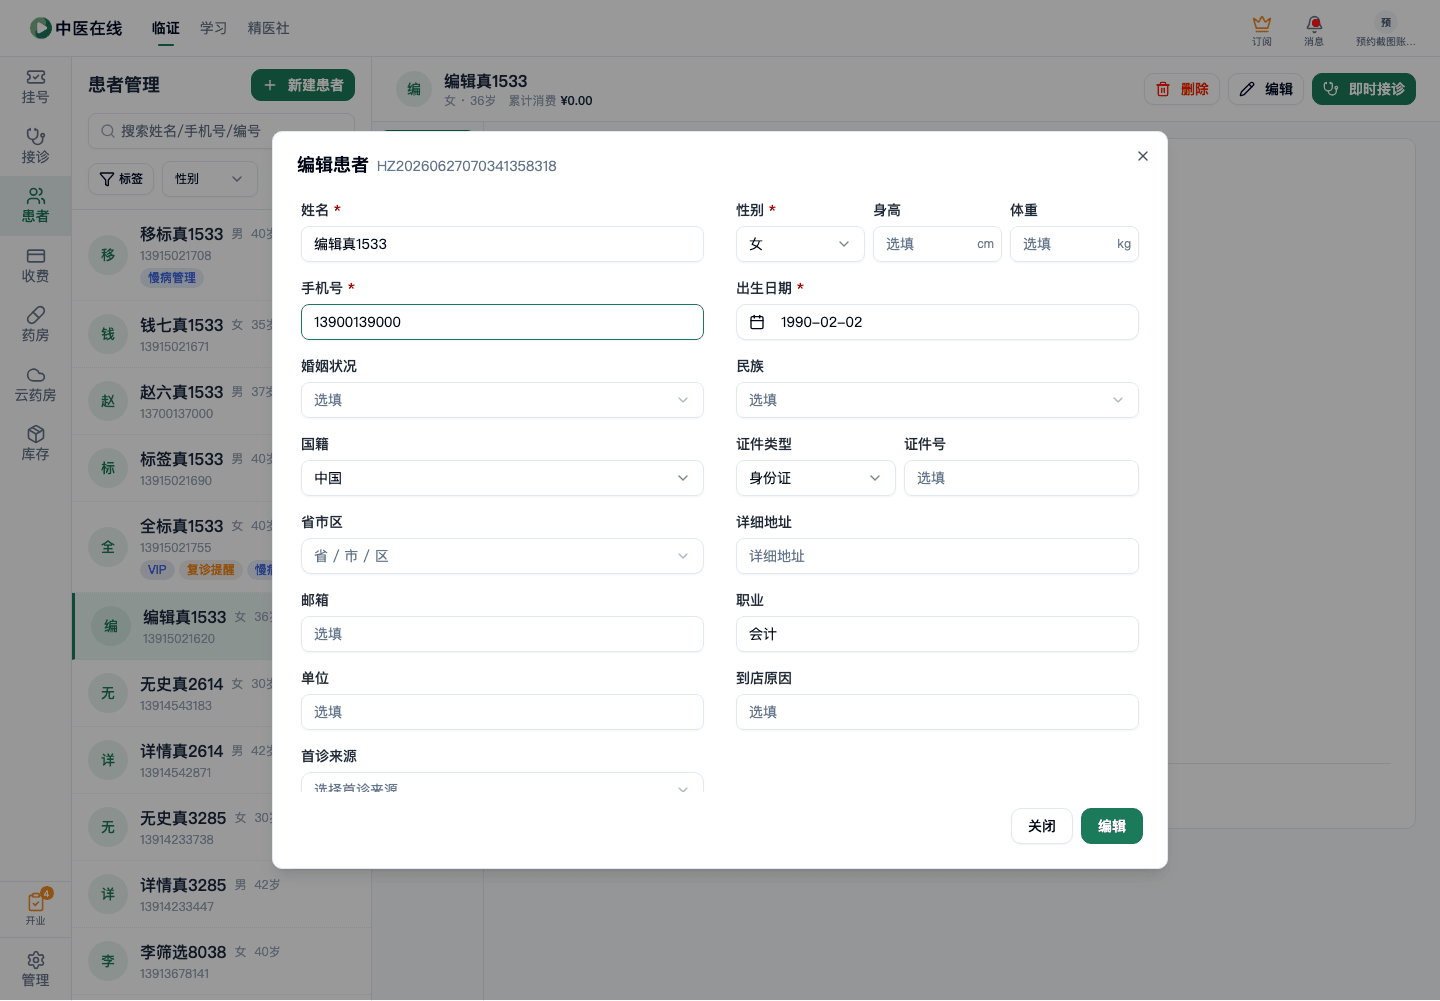
Task: Click the calendar icon in 出生日期 field
Action: point(757,322)
